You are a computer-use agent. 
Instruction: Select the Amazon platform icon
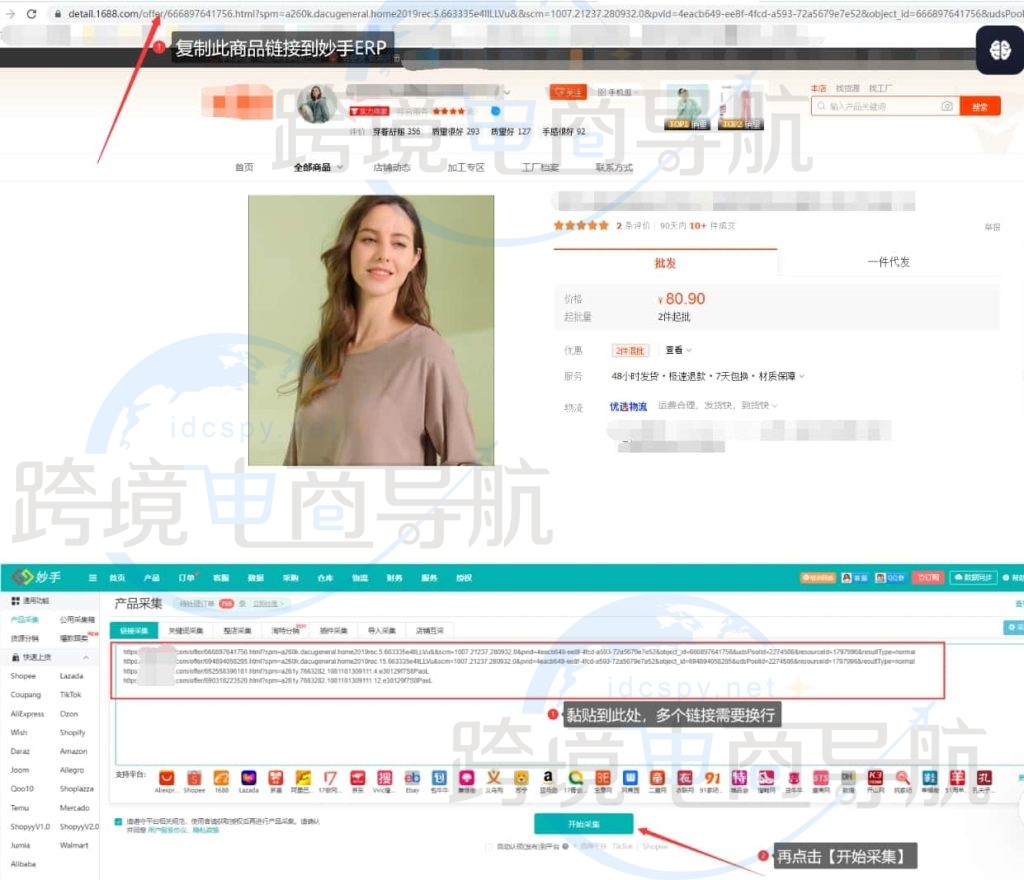click(548, 777)
